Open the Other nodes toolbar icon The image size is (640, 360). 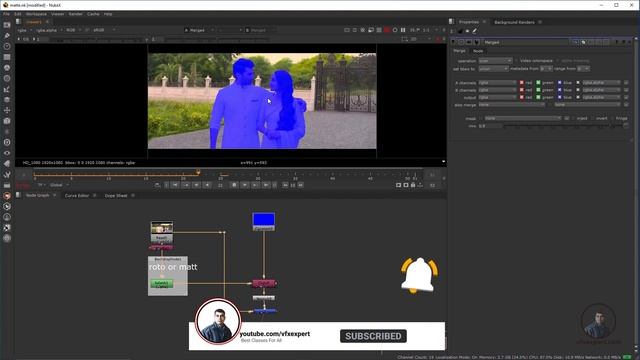(x=7, y=185)
